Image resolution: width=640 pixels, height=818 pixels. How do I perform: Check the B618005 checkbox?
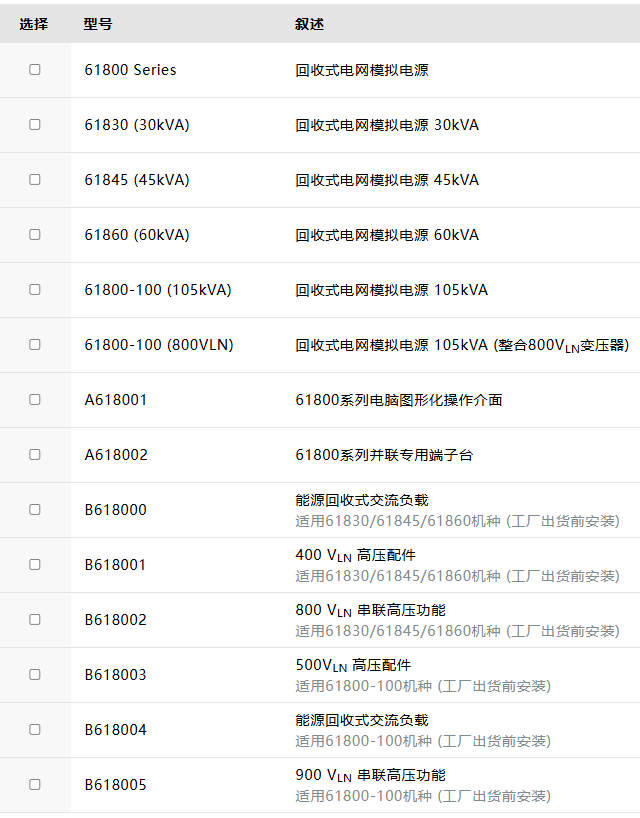click(x=34, y=785)
